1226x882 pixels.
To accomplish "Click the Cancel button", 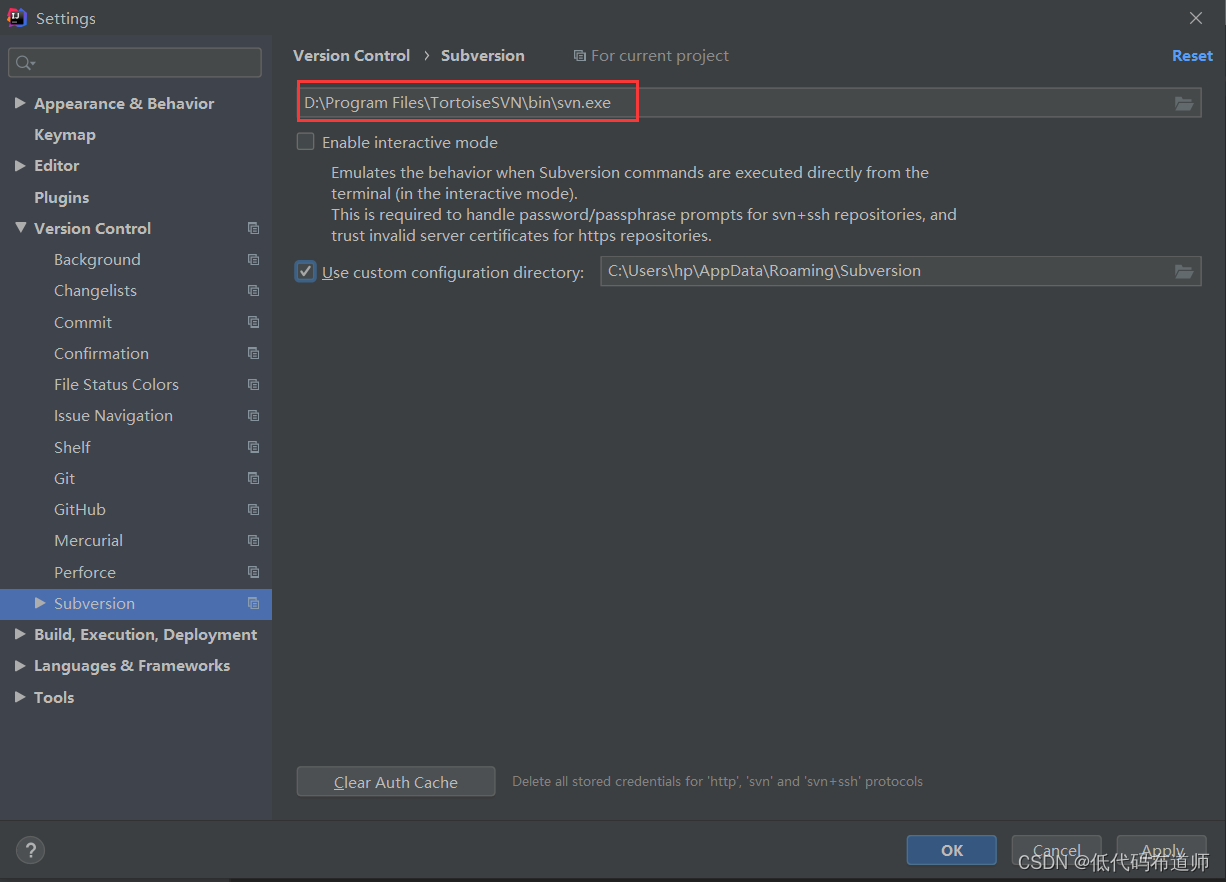I will [1057, 850].
